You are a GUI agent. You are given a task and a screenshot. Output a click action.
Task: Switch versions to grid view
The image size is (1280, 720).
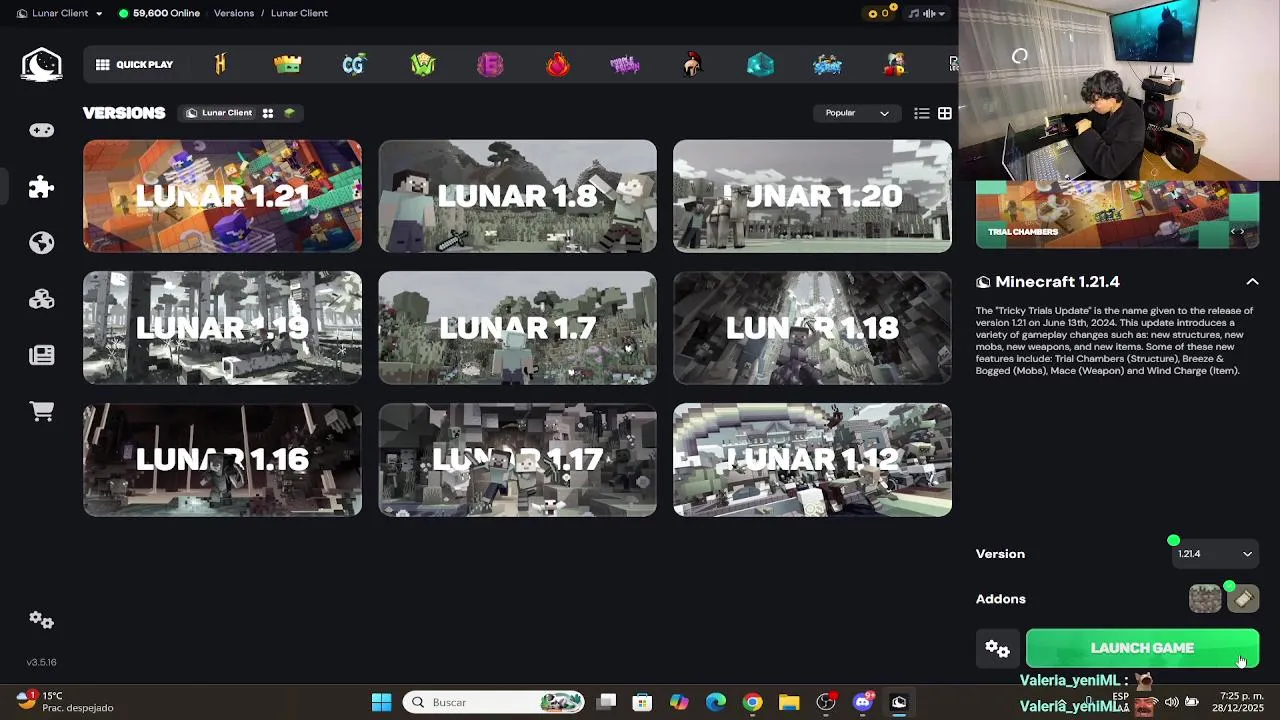[x=944, y=113]
